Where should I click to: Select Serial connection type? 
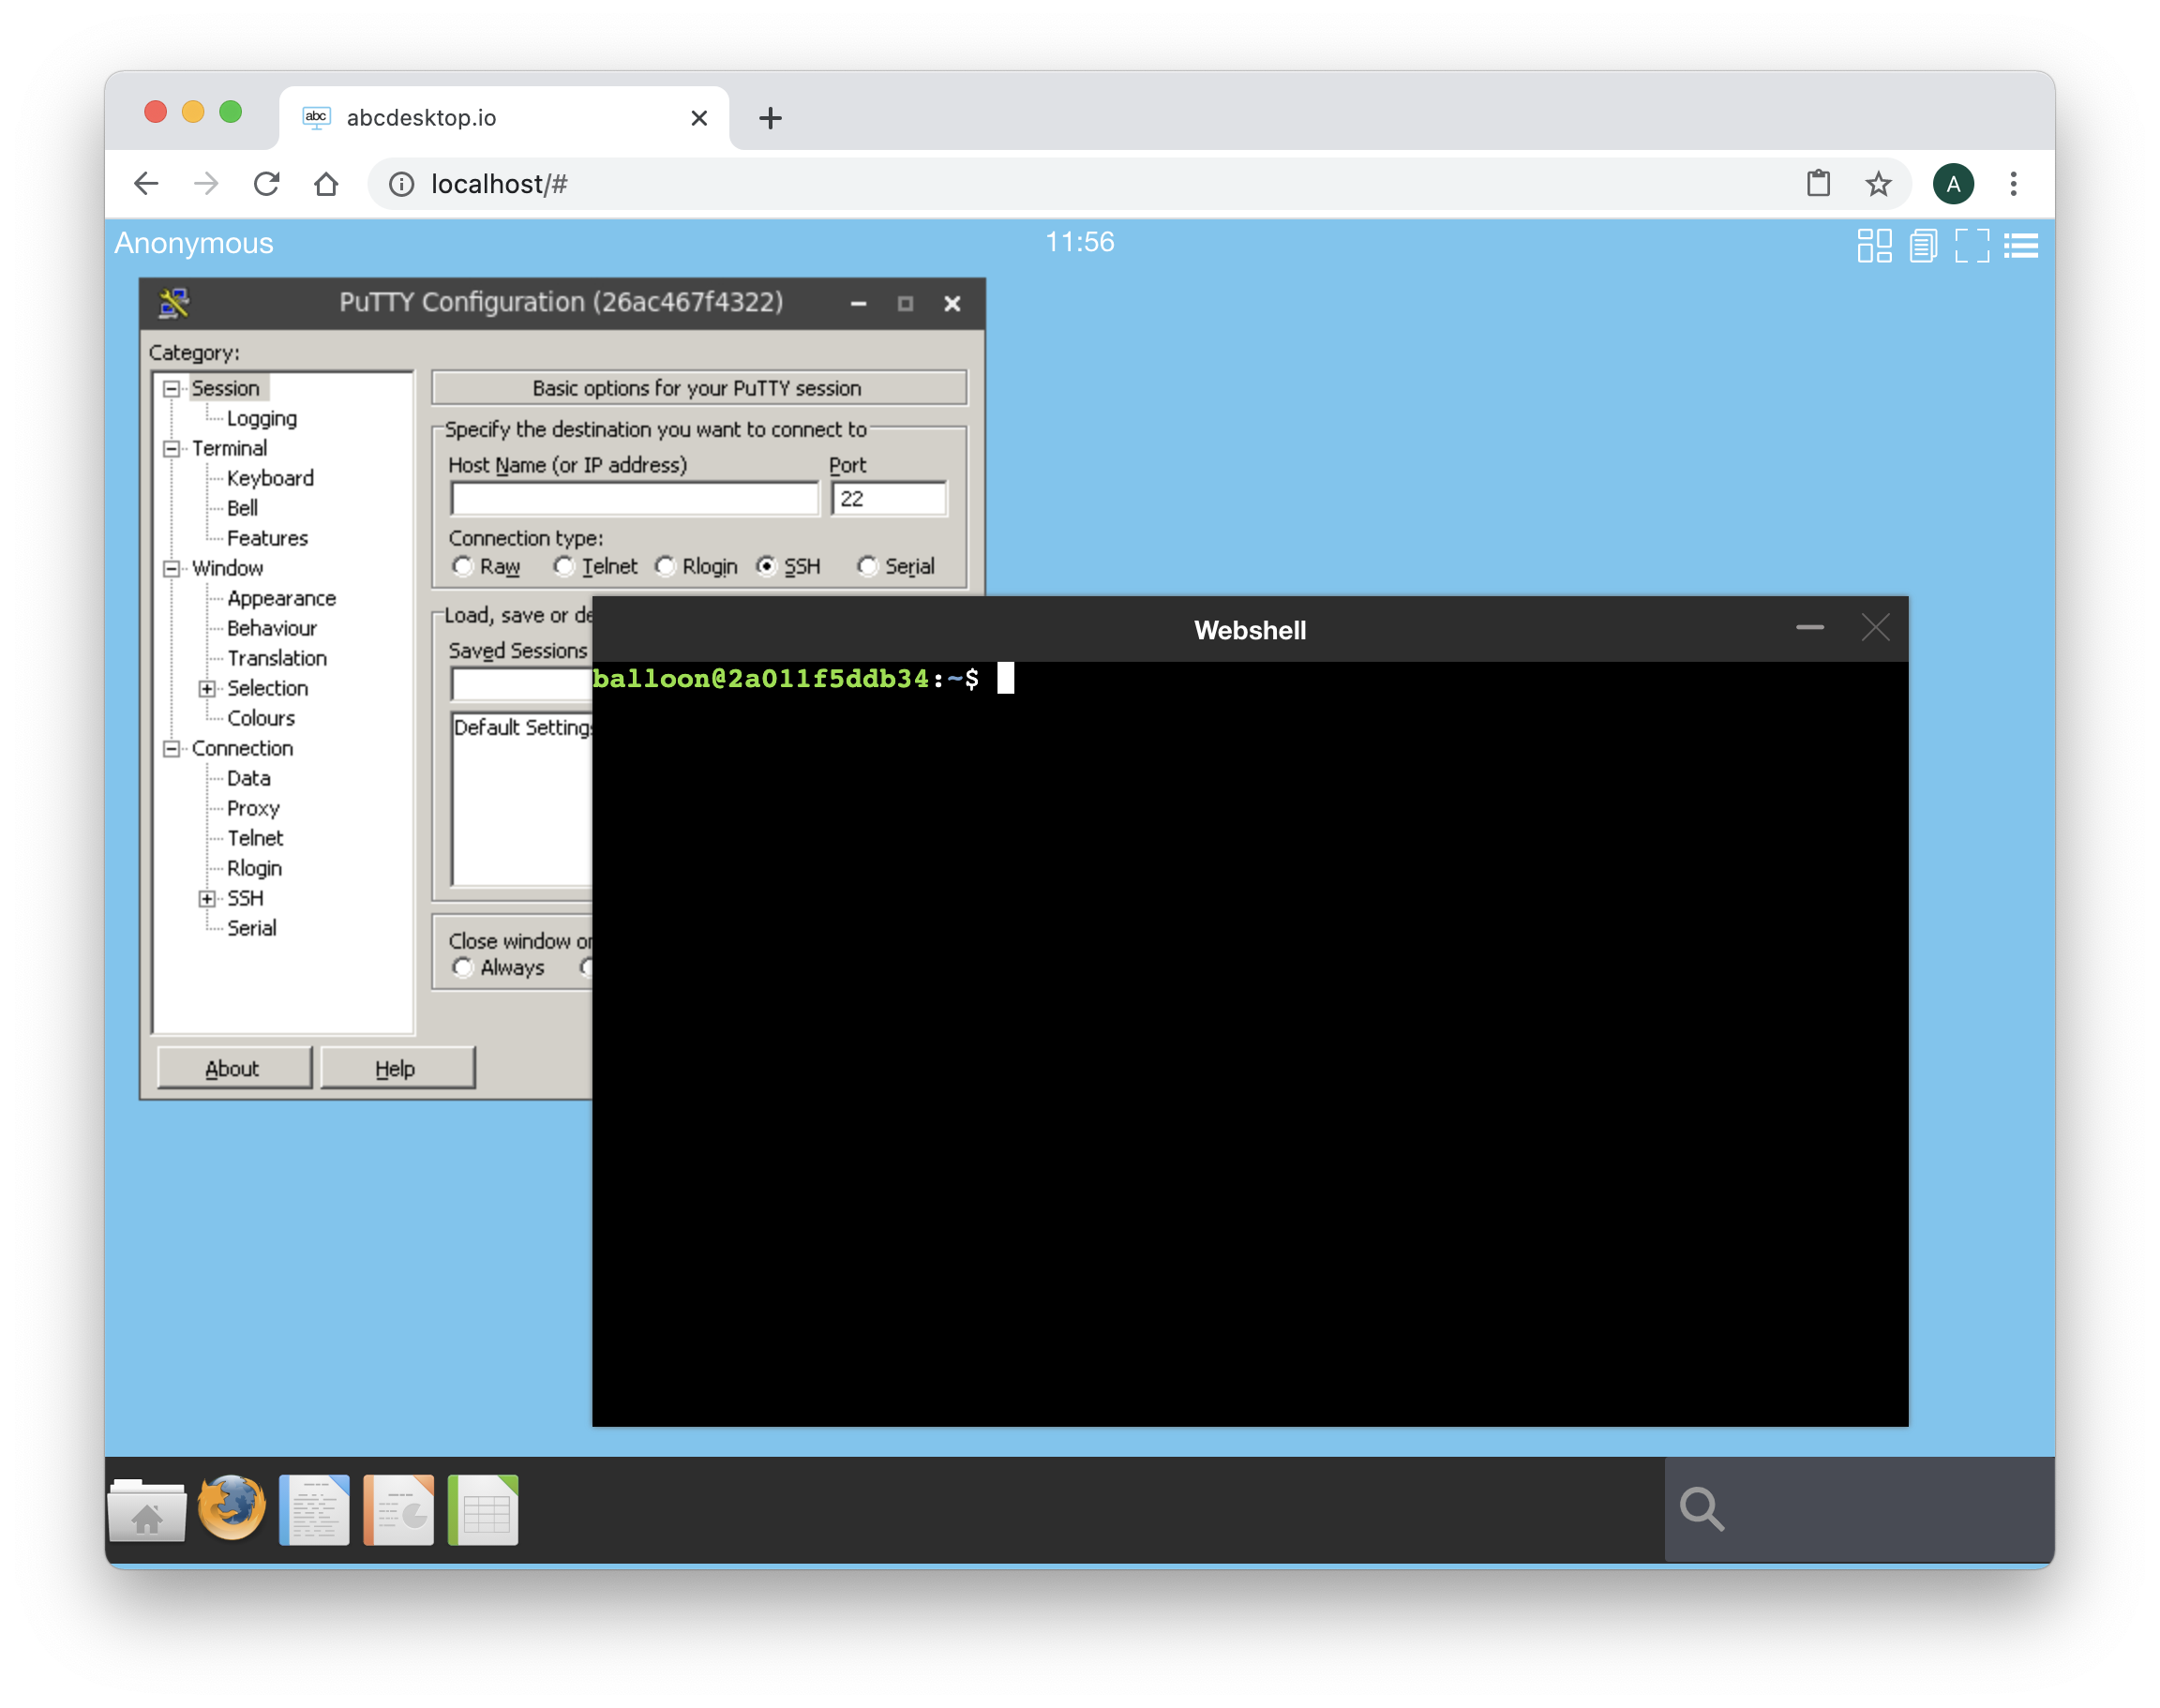(896, 567)
